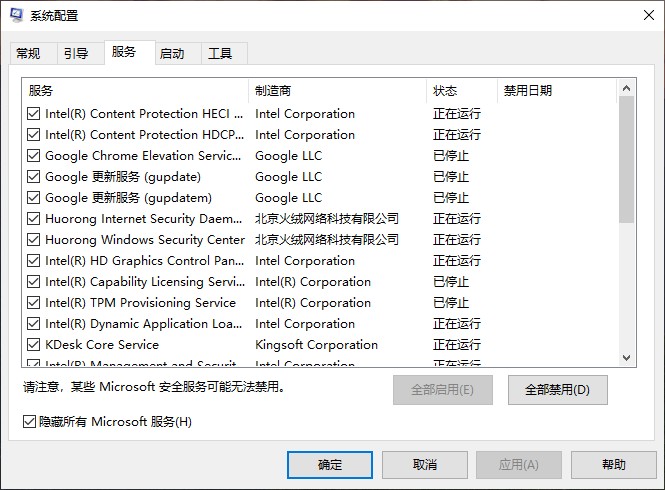The image size is (665, 490).
Task: Close the 系统配置 dialog window
Action: pyautogui.click(x=648, y=15)
